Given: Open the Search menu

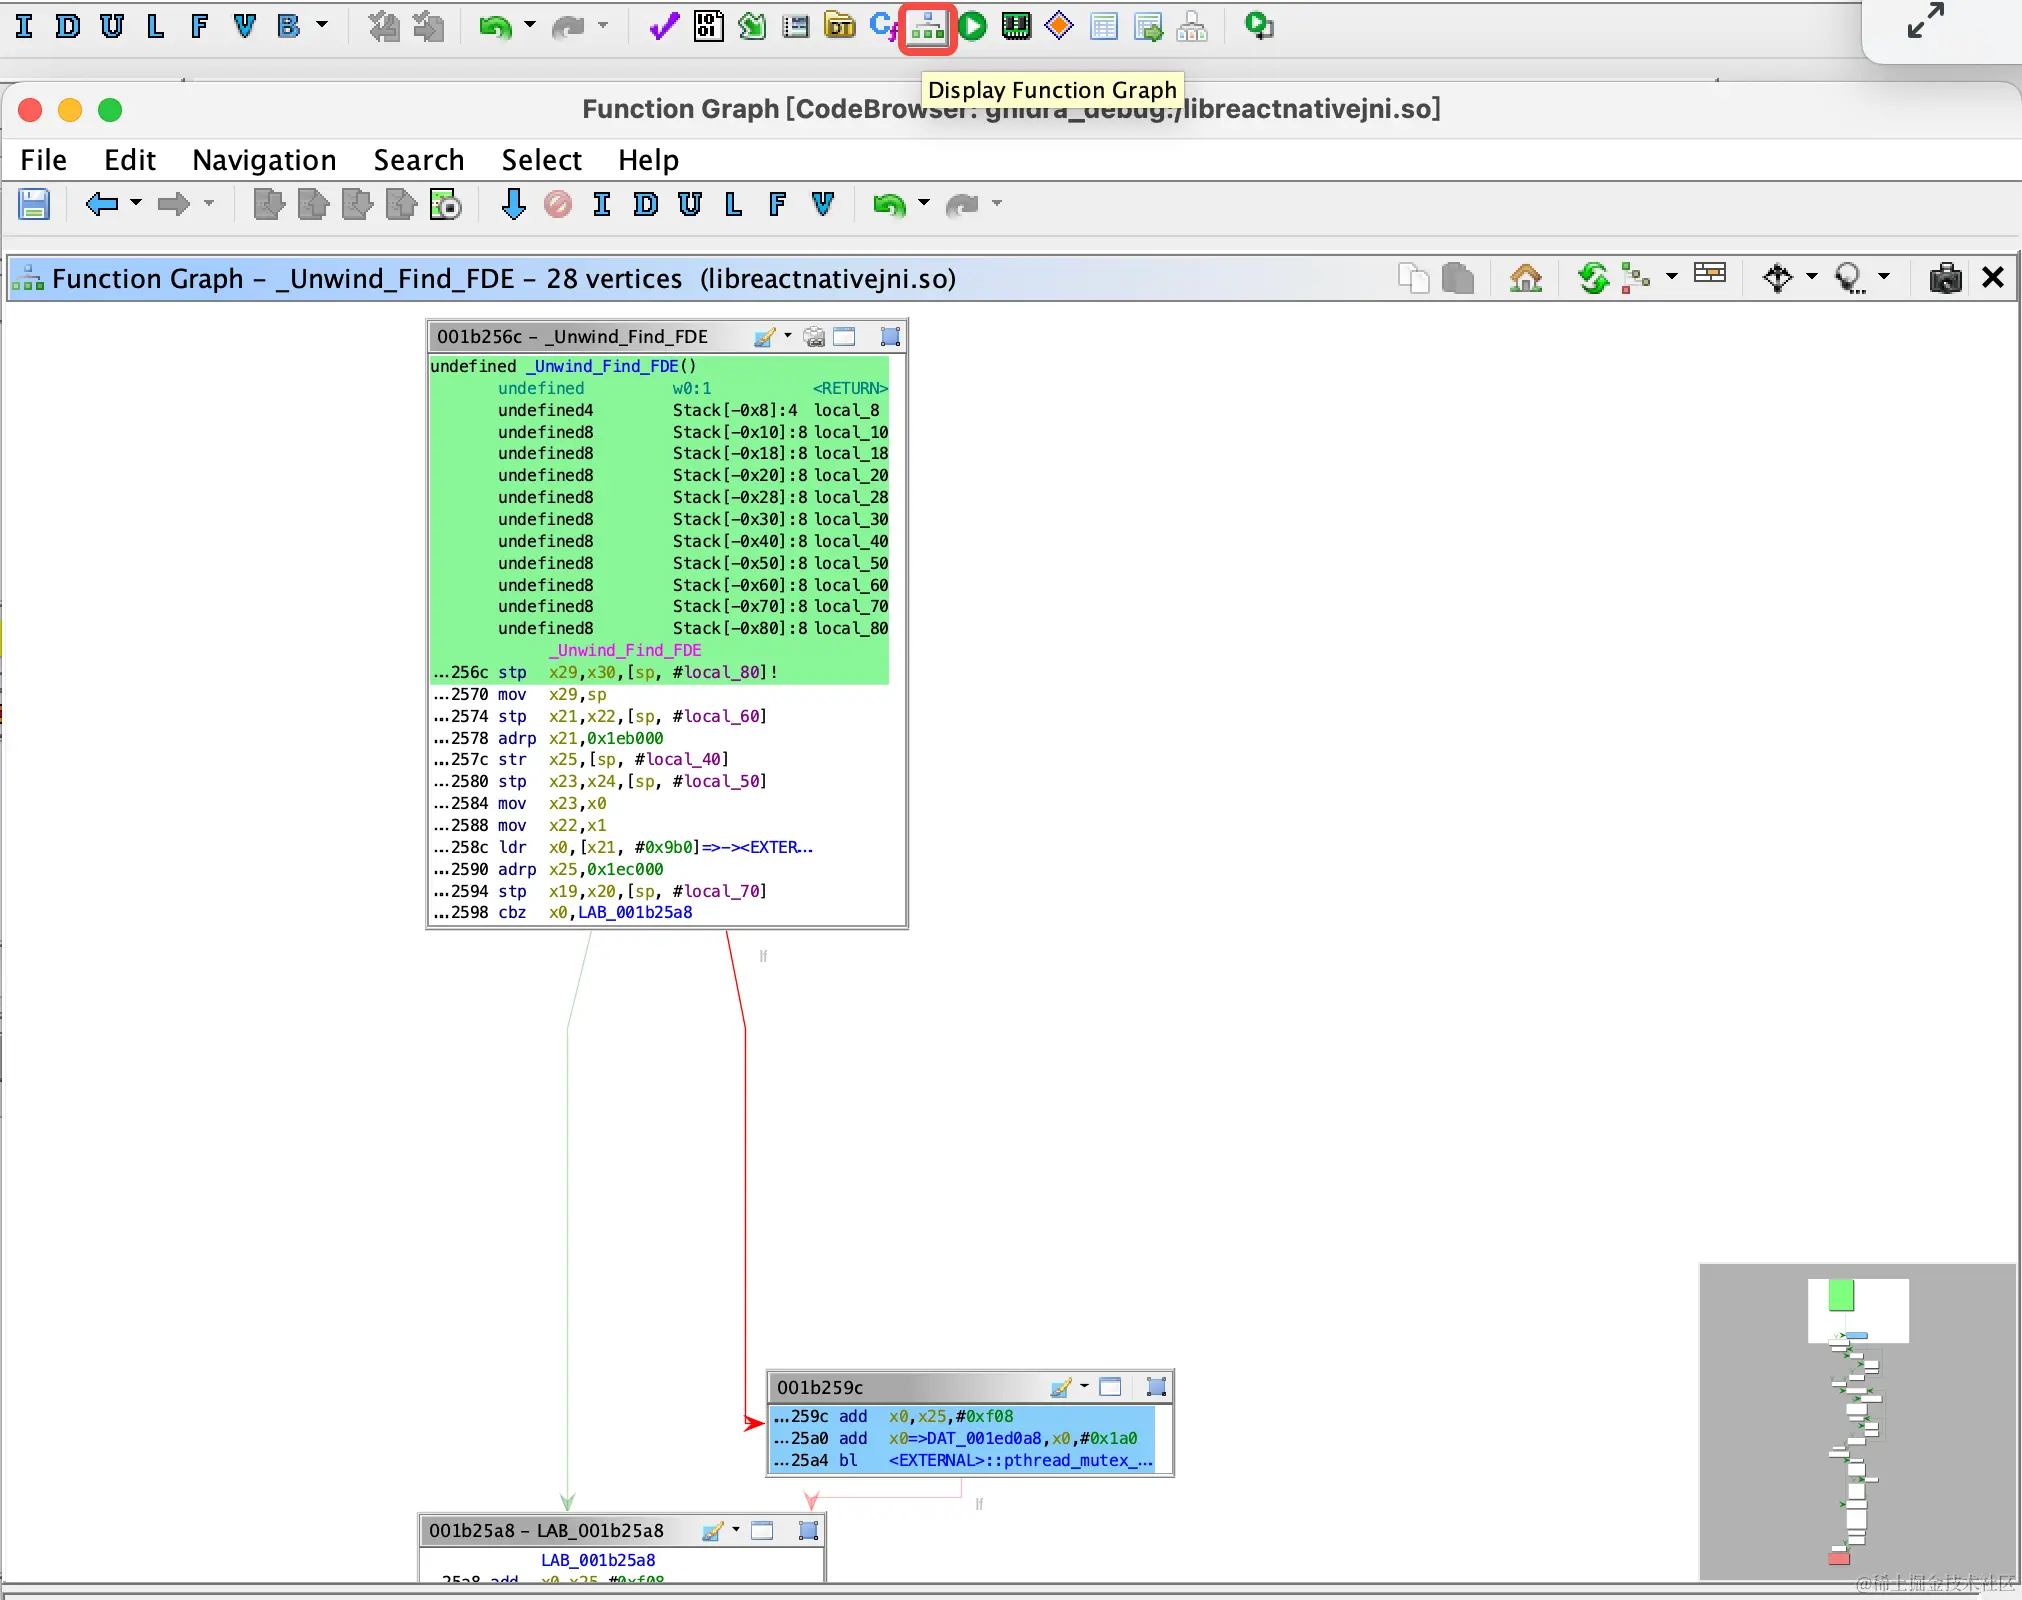Looking at the screenshot, I should pyautogui.click(x=419, y=160).
